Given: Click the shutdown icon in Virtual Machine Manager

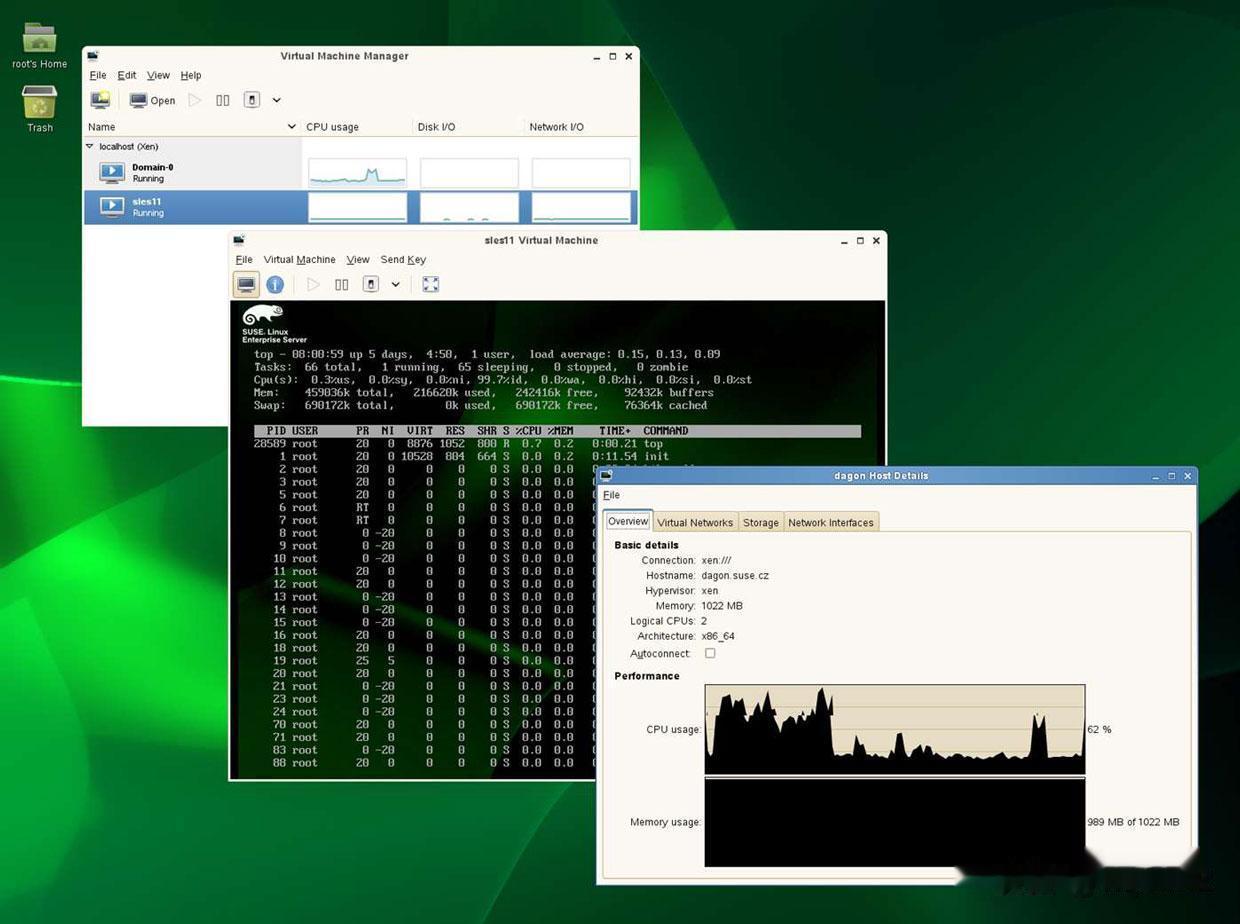Looking at the screenshot, I should pyautogui.click(x=252, y=100).
